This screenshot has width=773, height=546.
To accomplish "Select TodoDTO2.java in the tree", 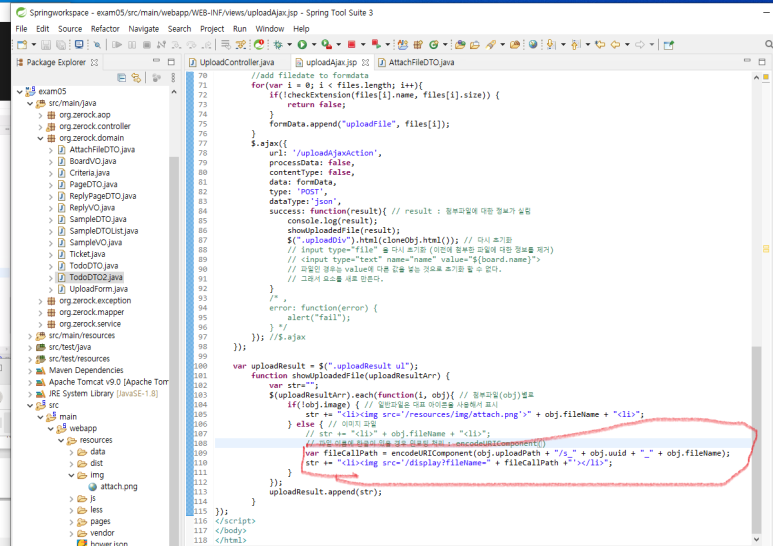I will click(96, 277).
